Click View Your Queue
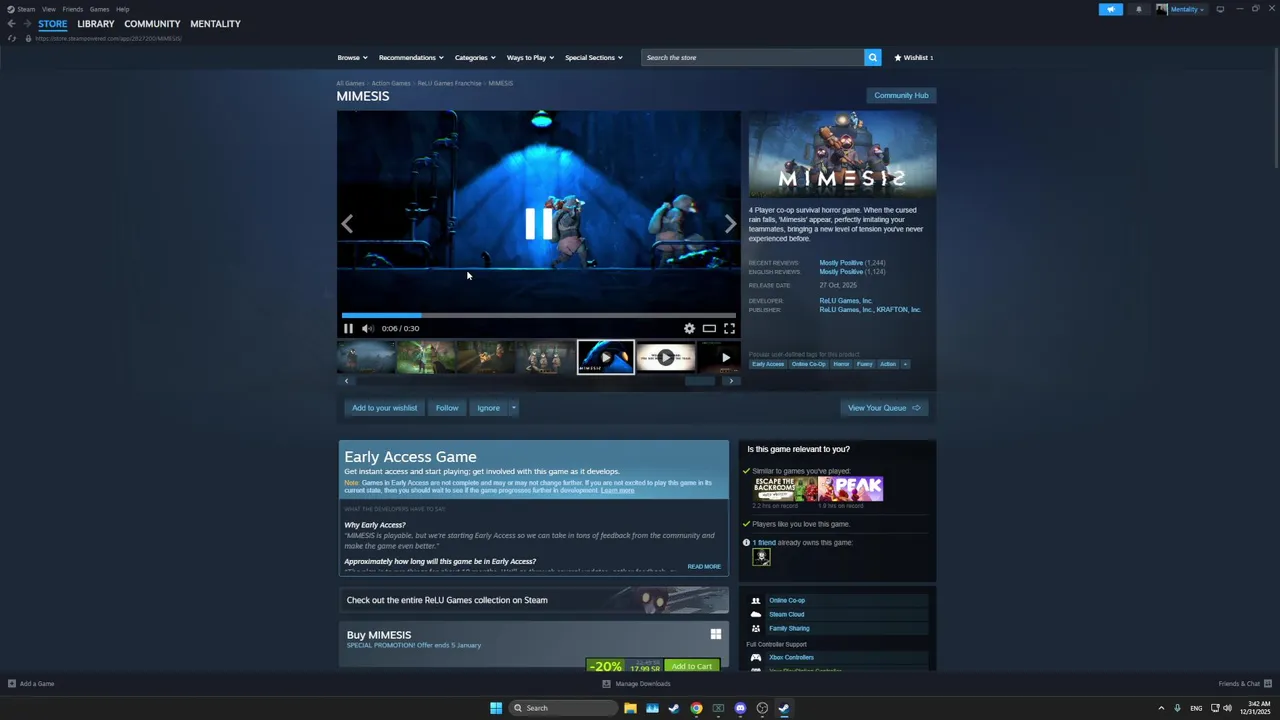This screenshot has height=720, width=1280. [x=884, y=408]
